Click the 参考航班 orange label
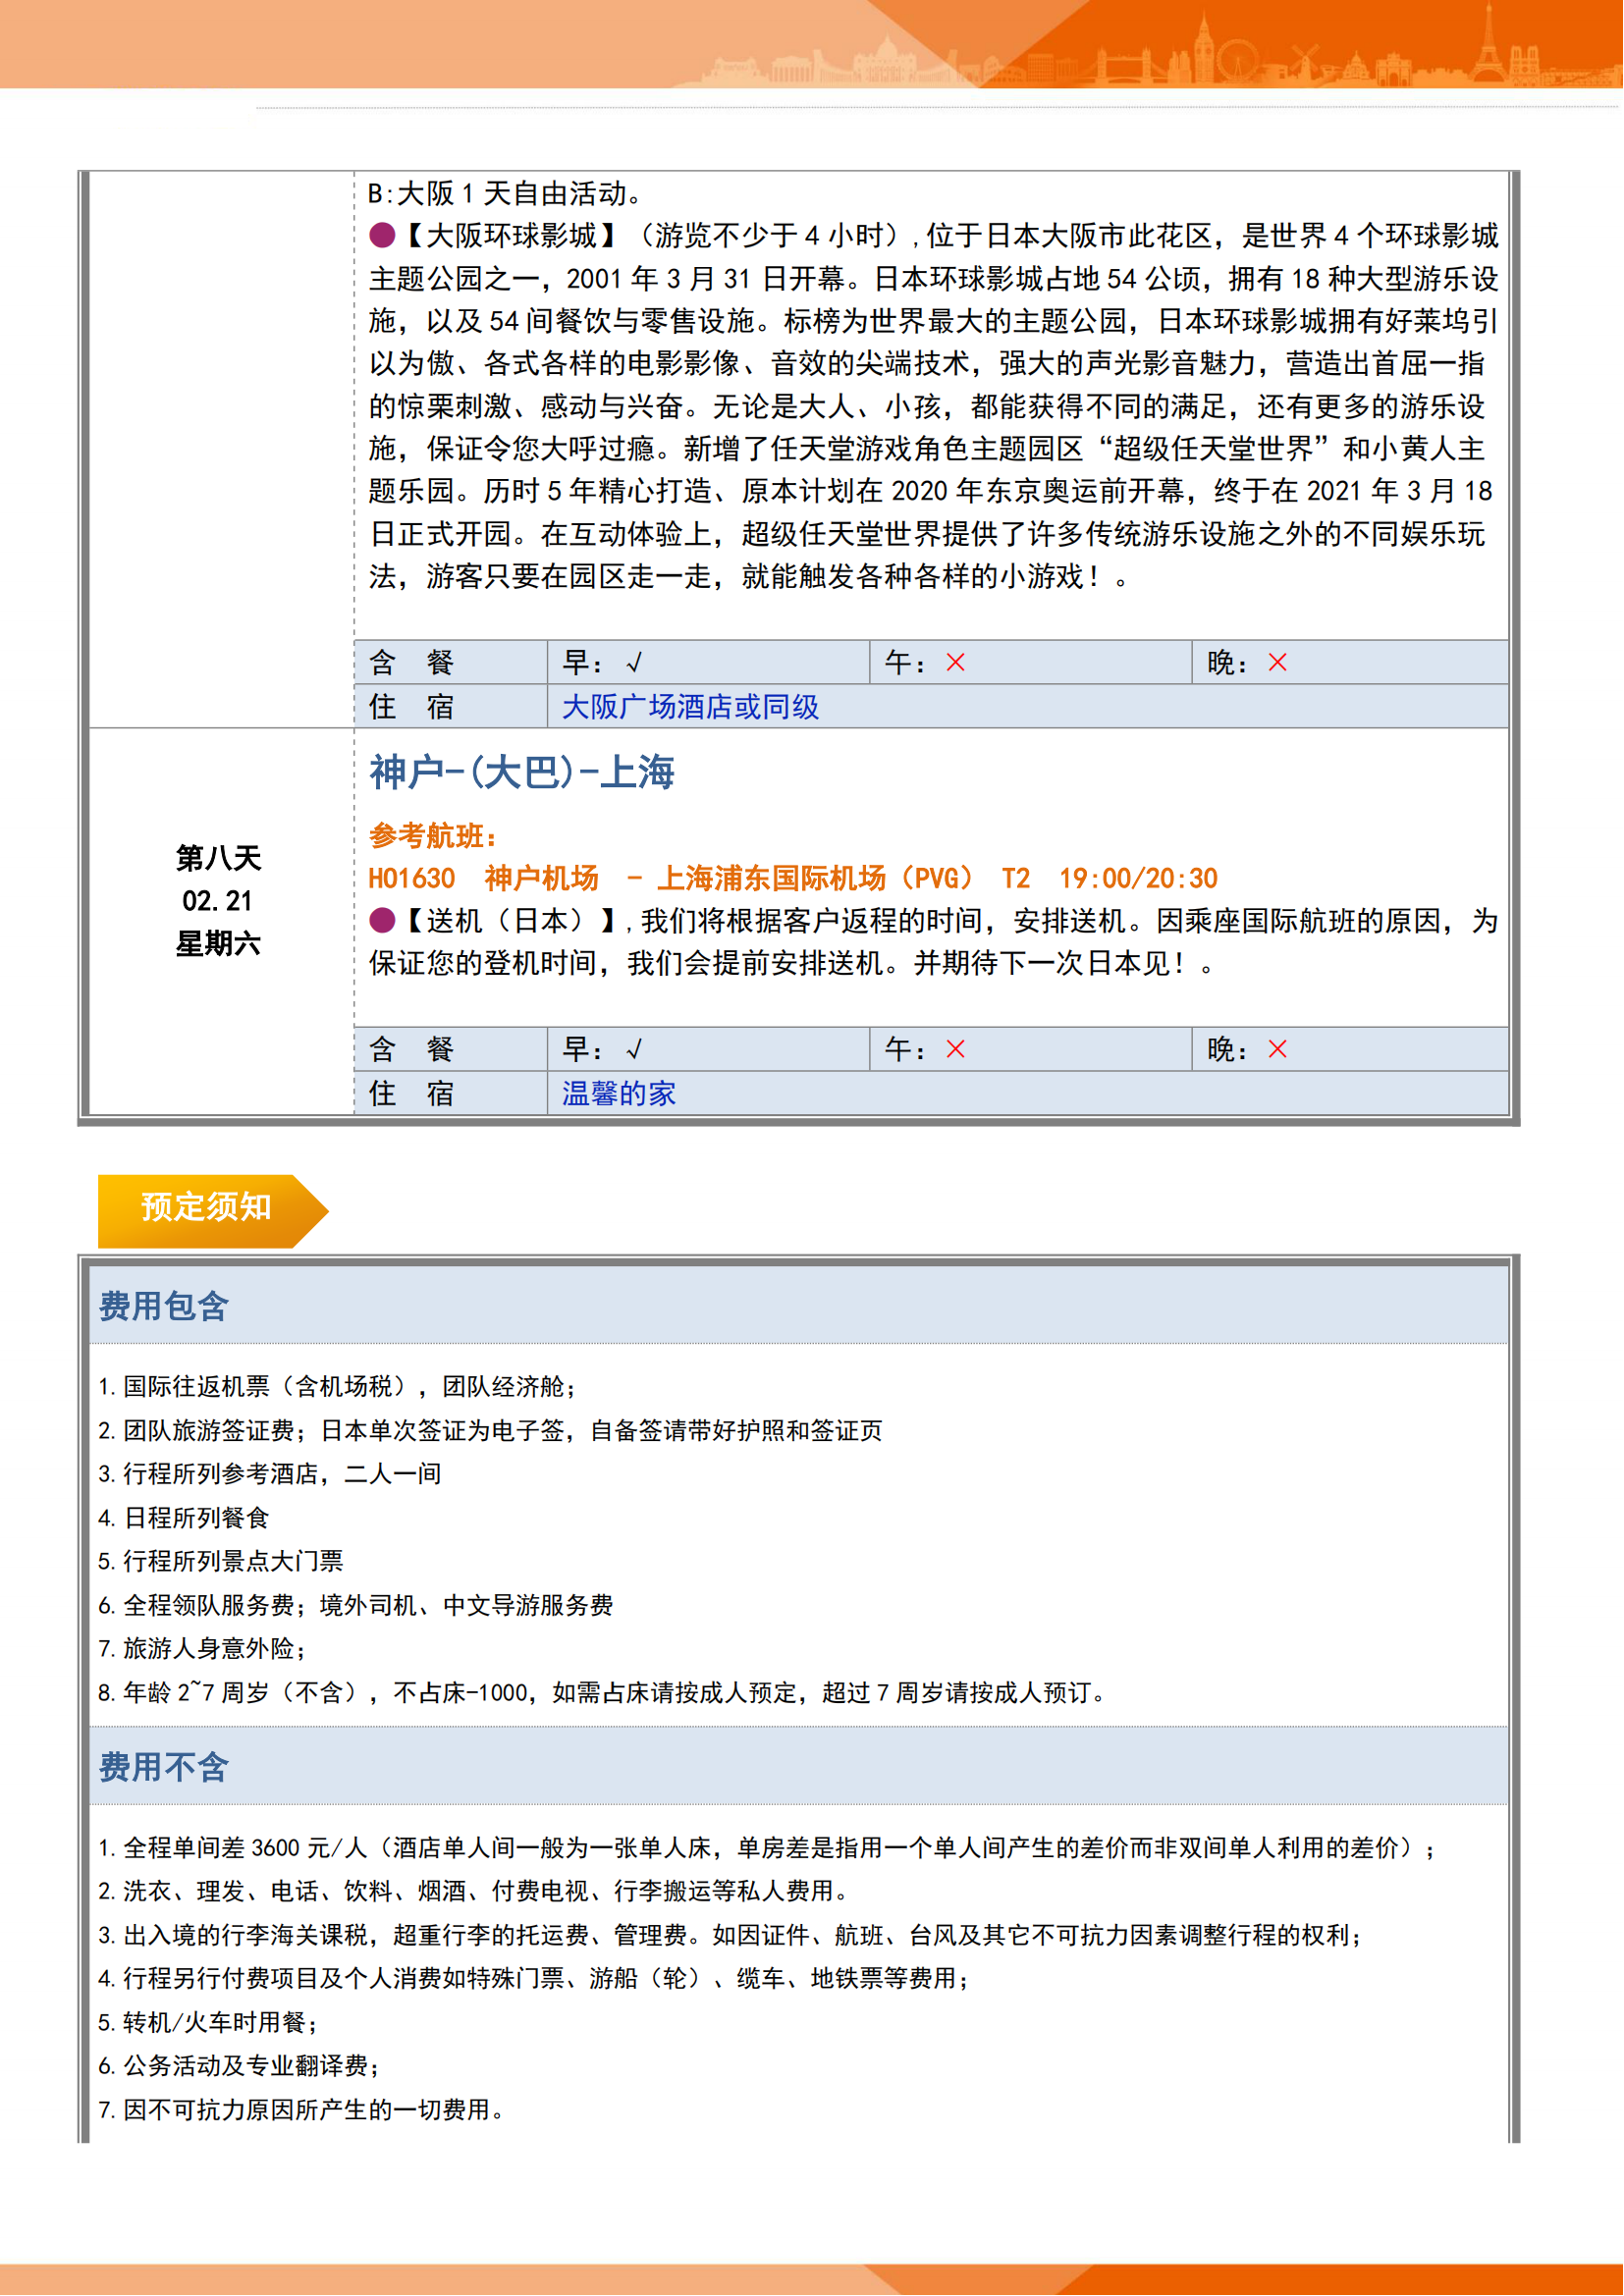This screenshot has width=1624, height=2296. 433,836
